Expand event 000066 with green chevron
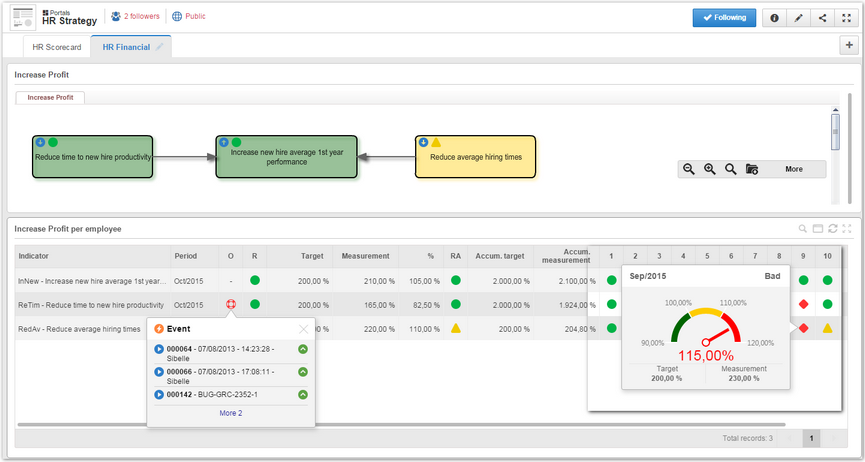This screenshot has width=865, height=462. coord(303,372)
